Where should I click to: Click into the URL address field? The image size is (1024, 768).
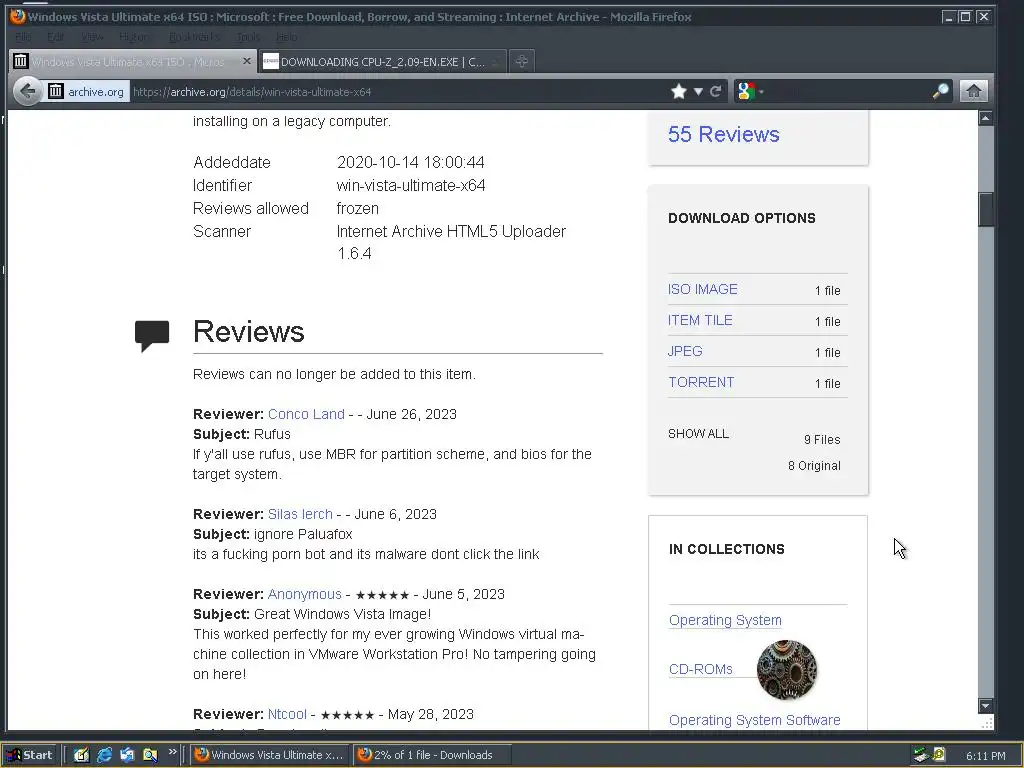tap(398, 91)
